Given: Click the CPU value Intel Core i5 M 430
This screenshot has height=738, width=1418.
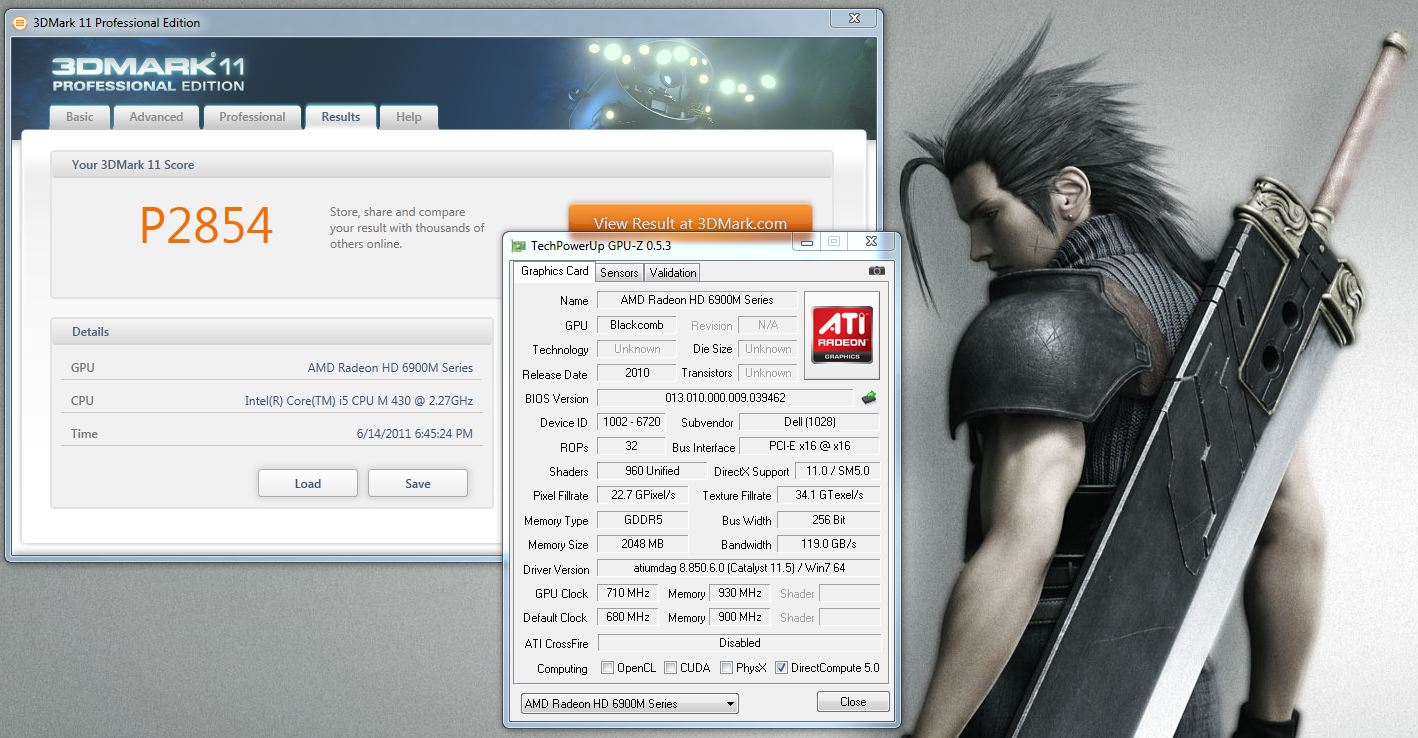Looking at the screenshot, I should pos(359,401).
